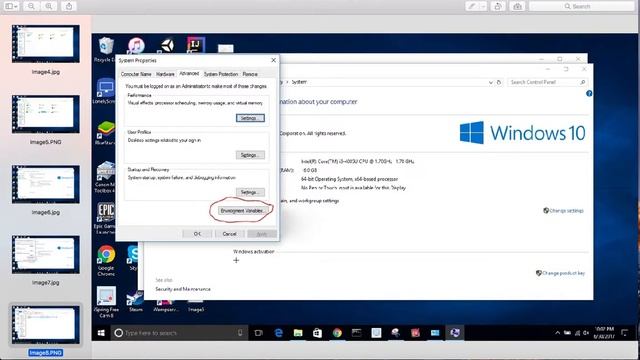Click the Type here to search box

pyautogui.click(x=180, y=333)
